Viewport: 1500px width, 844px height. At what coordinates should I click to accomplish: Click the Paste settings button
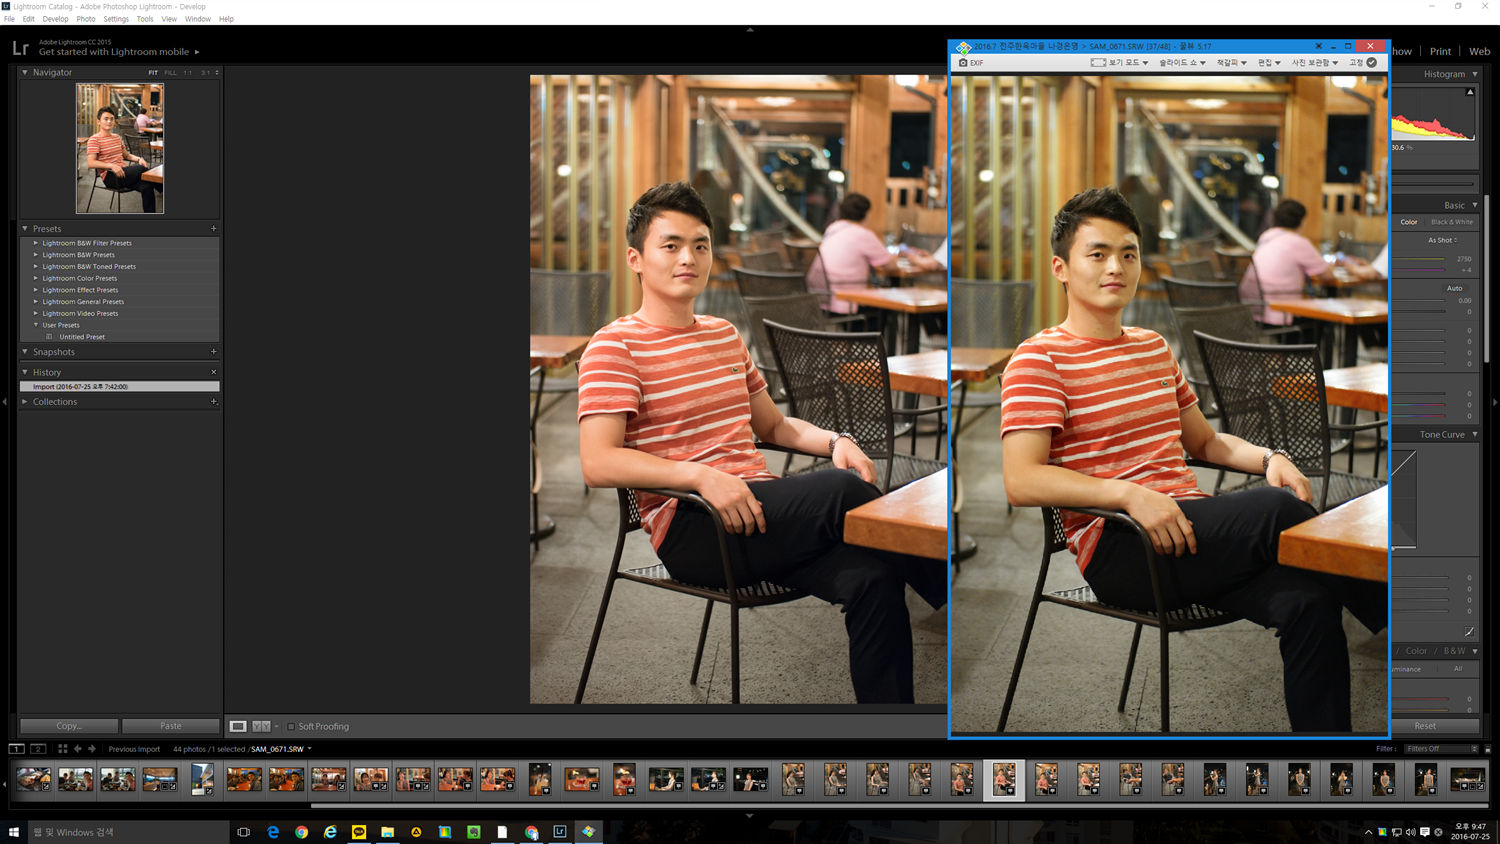pyautogui.click(x=171, y=726)
